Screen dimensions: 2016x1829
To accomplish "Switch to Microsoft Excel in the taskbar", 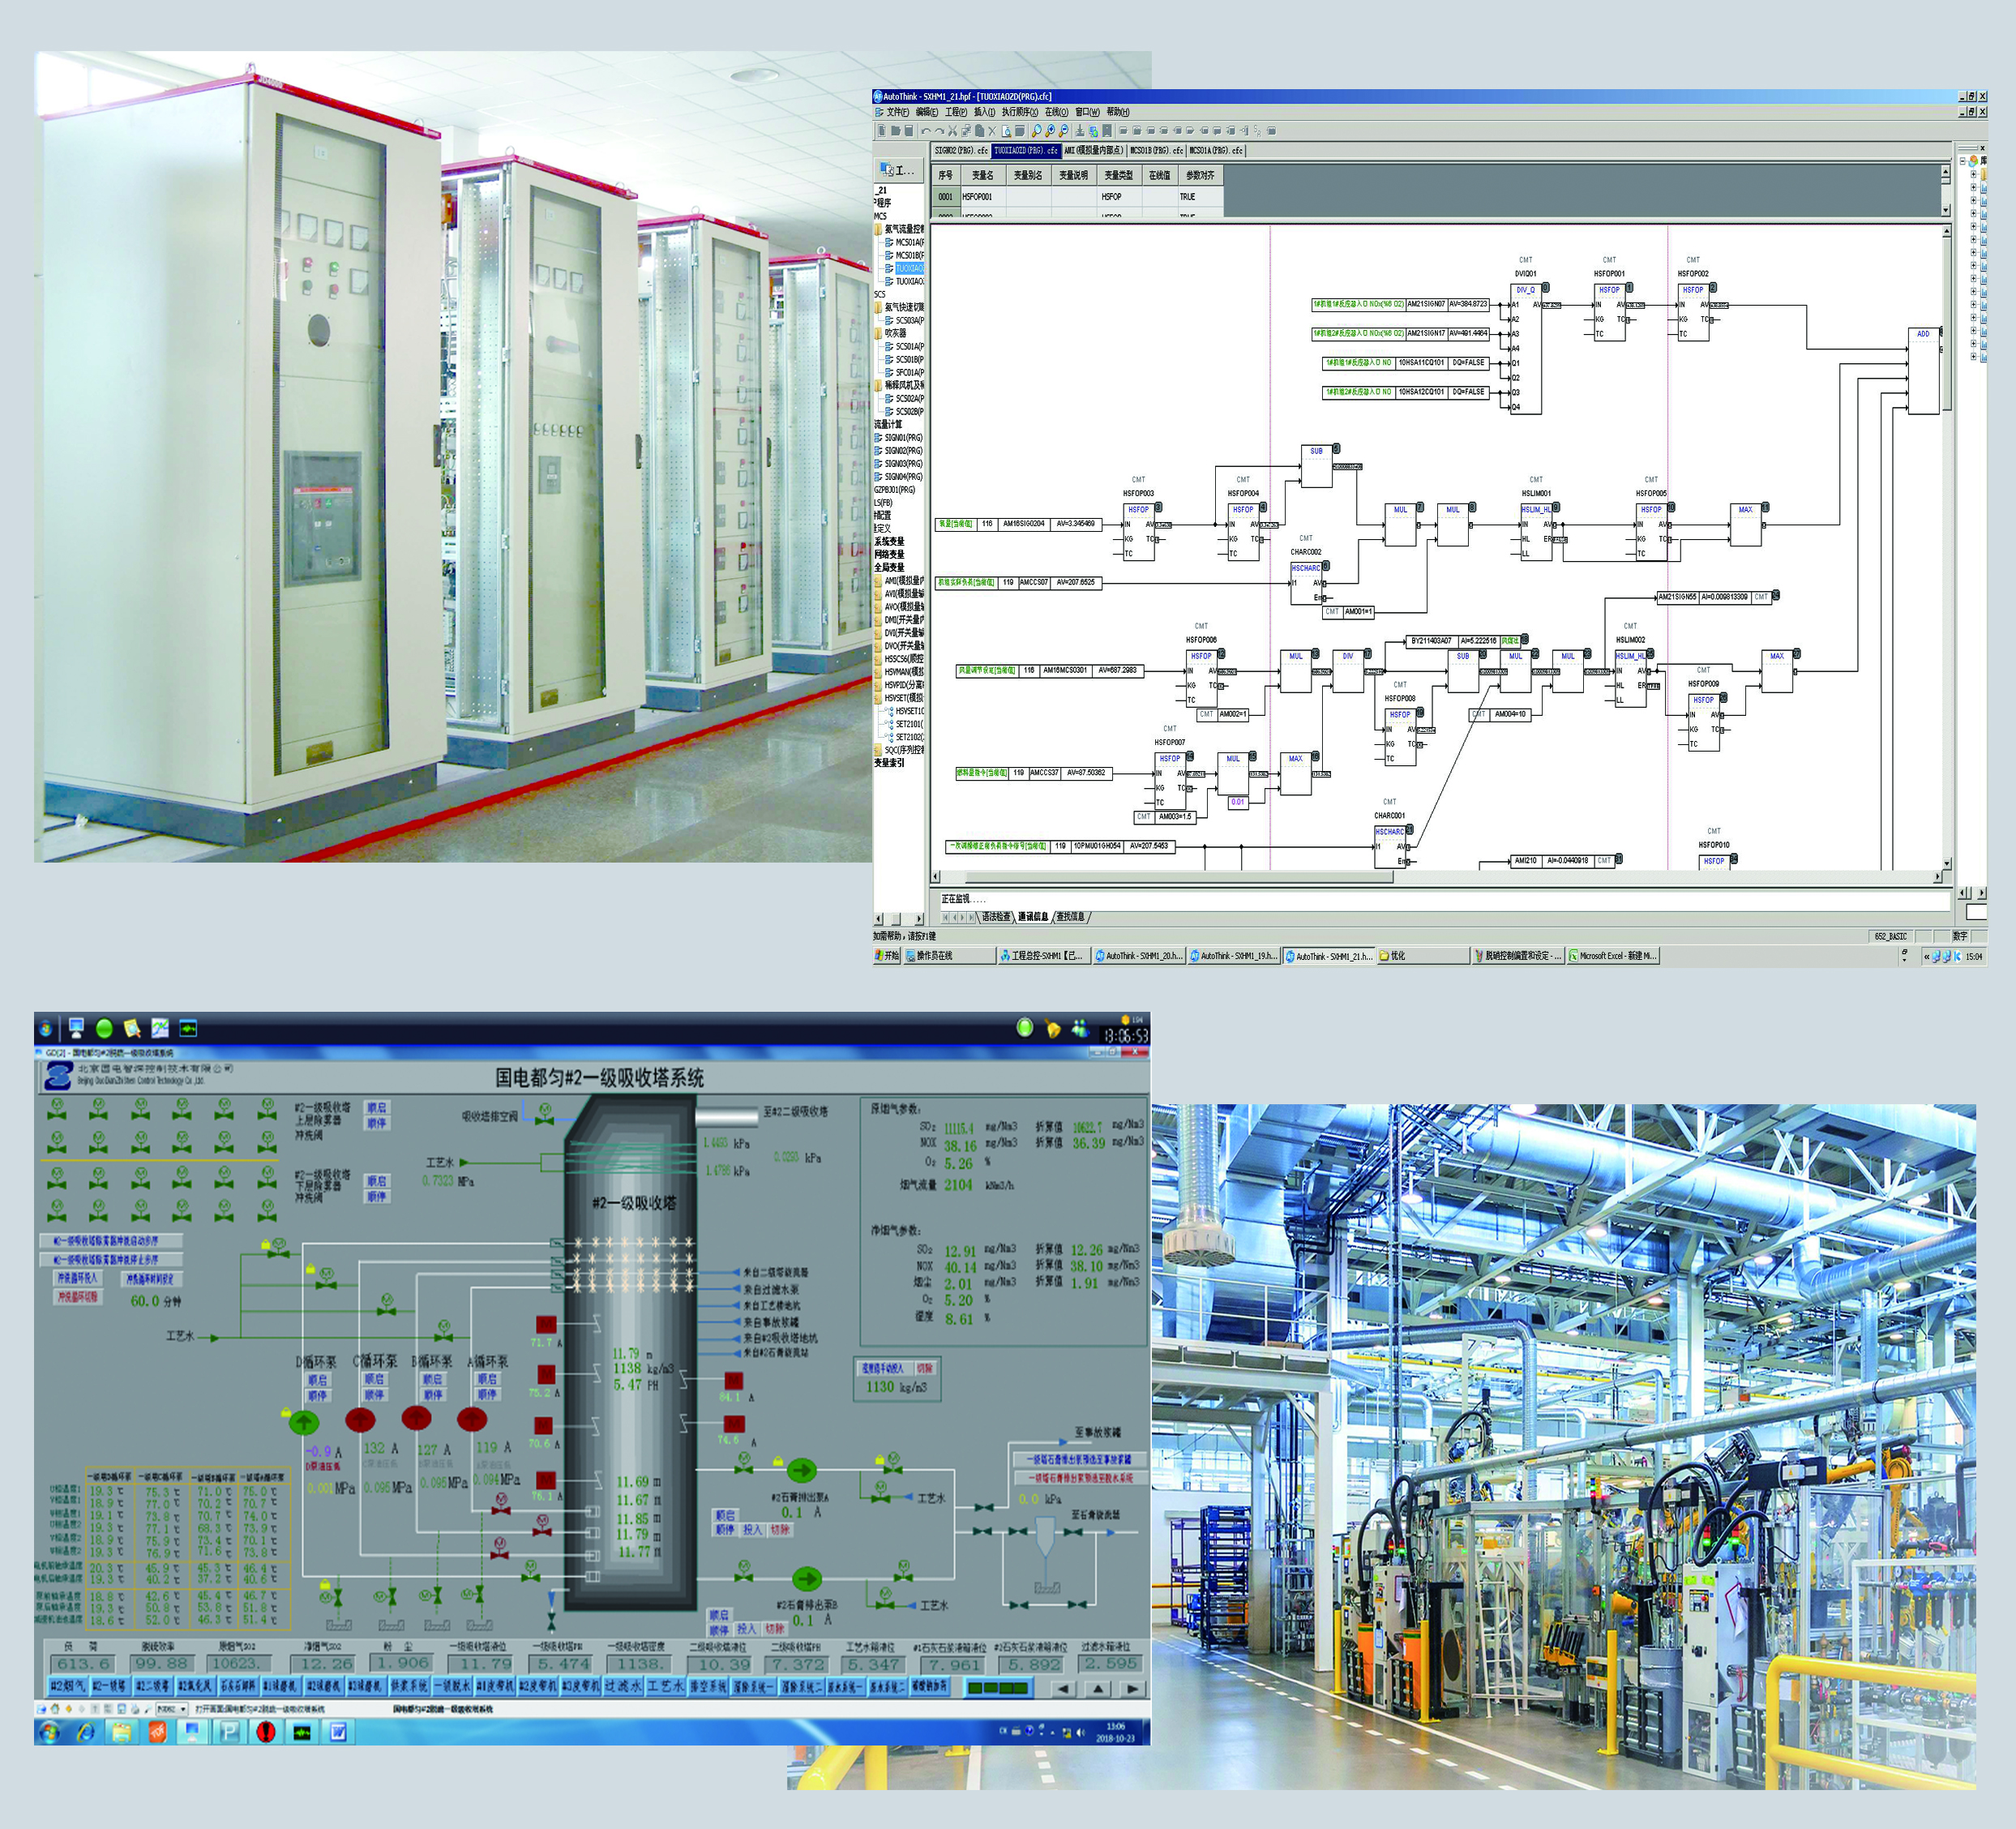I will click(x=1612, y=956).
